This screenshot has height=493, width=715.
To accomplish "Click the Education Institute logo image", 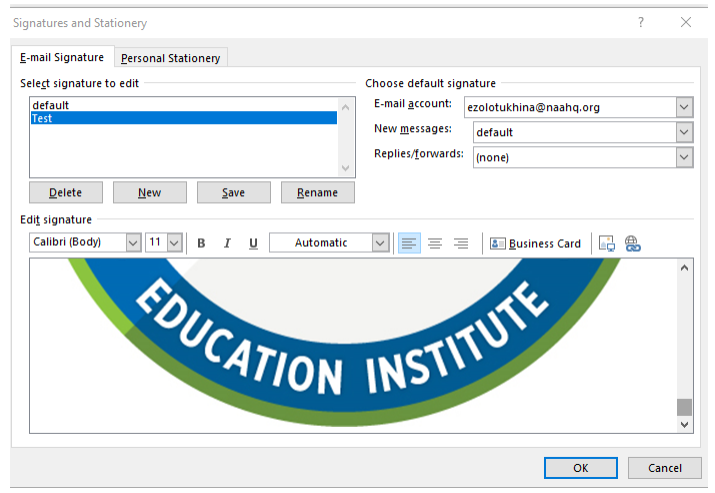I will (345, 342).
